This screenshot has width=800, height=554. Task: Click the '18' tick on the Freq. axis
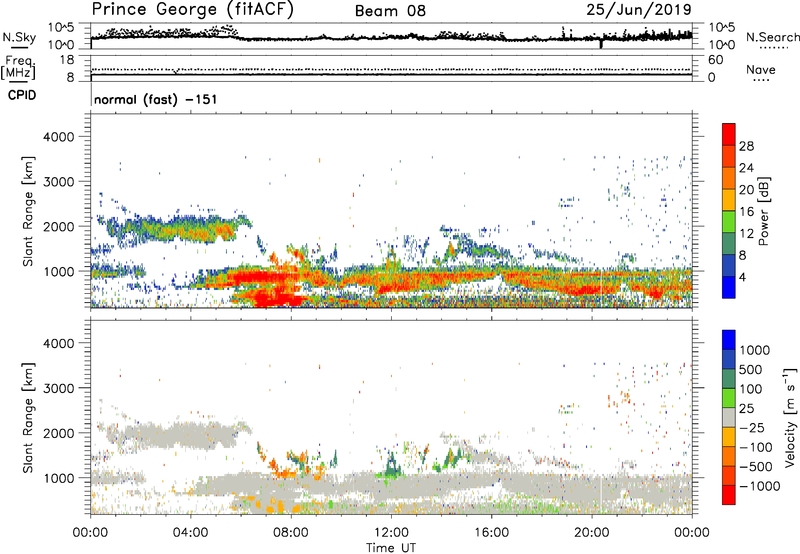(x=67, y=60)
